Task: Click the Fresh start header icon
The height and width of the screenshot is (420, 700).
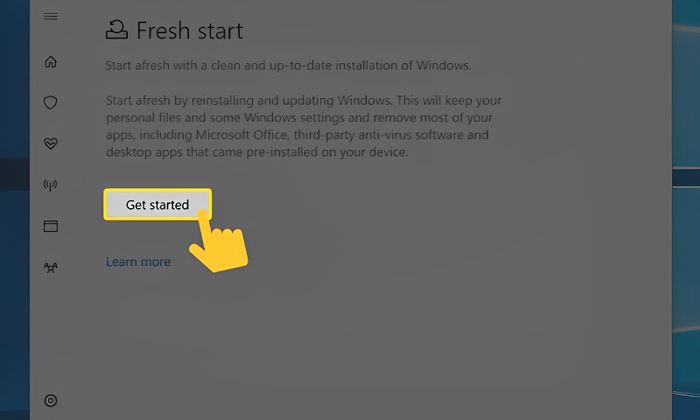Action: [116, 32]
